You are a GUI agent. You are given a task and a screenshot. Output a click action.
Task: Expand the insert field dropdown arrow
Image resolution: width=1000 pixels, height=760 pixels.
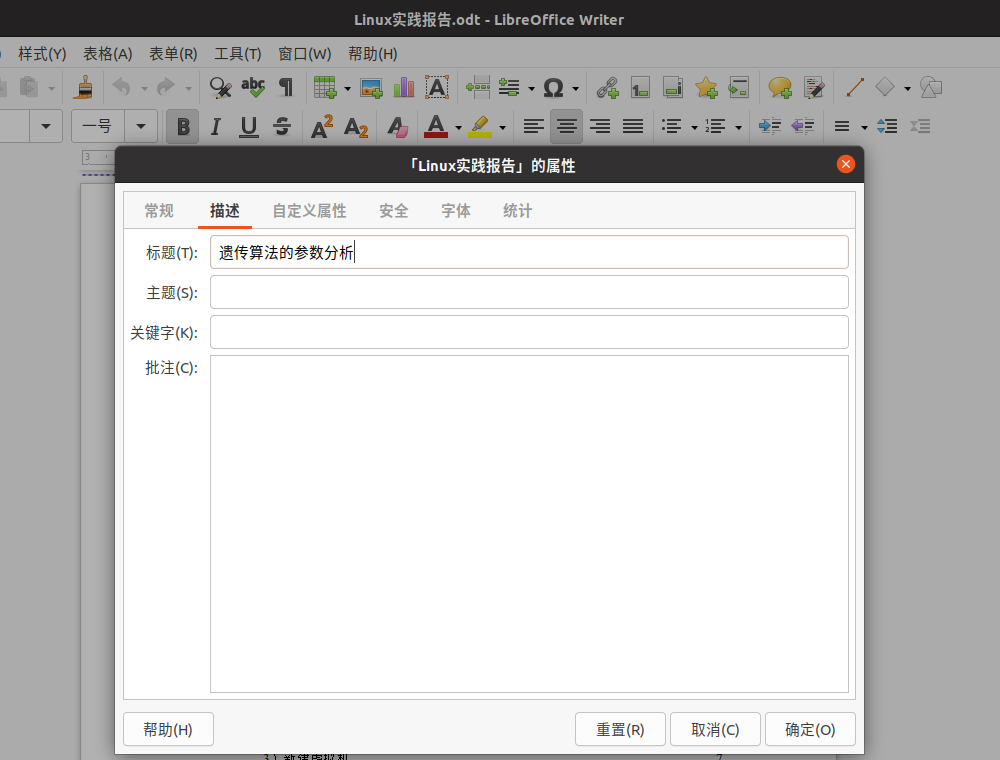[x=531, y=89]
